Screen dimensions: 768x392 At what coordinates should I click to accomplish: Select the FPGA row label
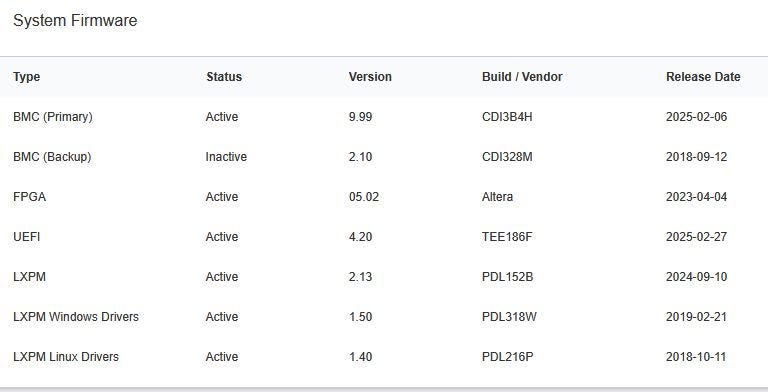tap(29, 197)
